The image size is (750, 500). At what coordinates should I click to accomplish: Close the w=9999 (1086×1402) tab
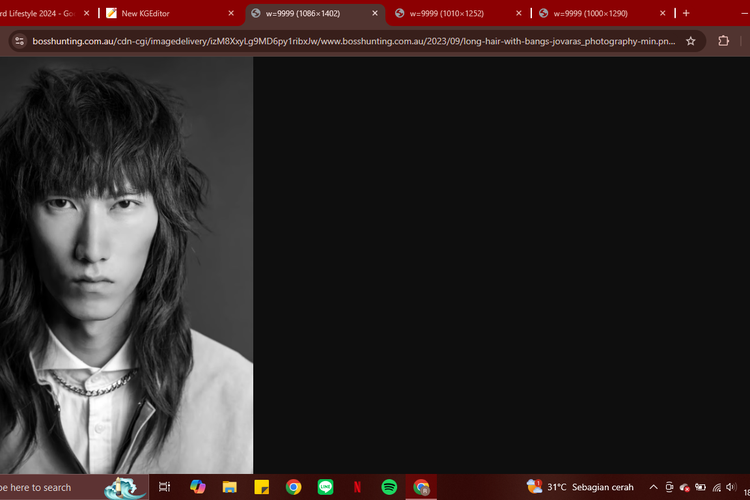click(375, 14)
